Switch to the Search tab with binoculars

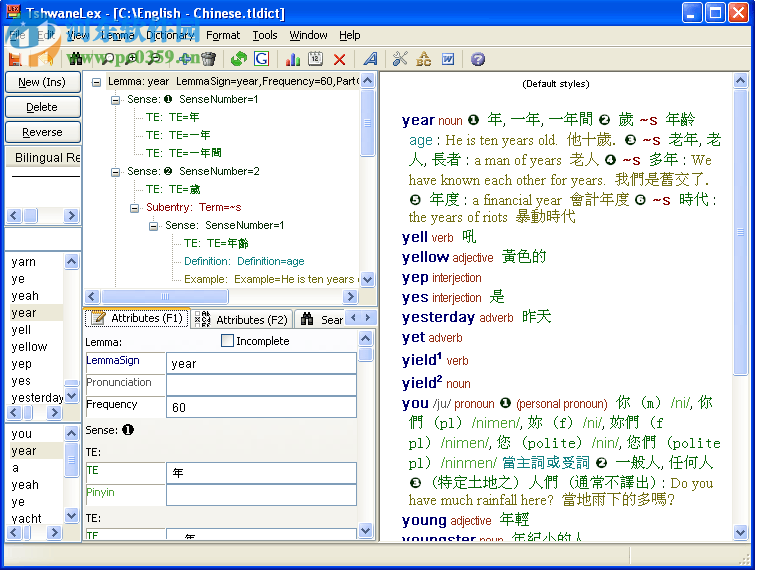pos(322,320)
